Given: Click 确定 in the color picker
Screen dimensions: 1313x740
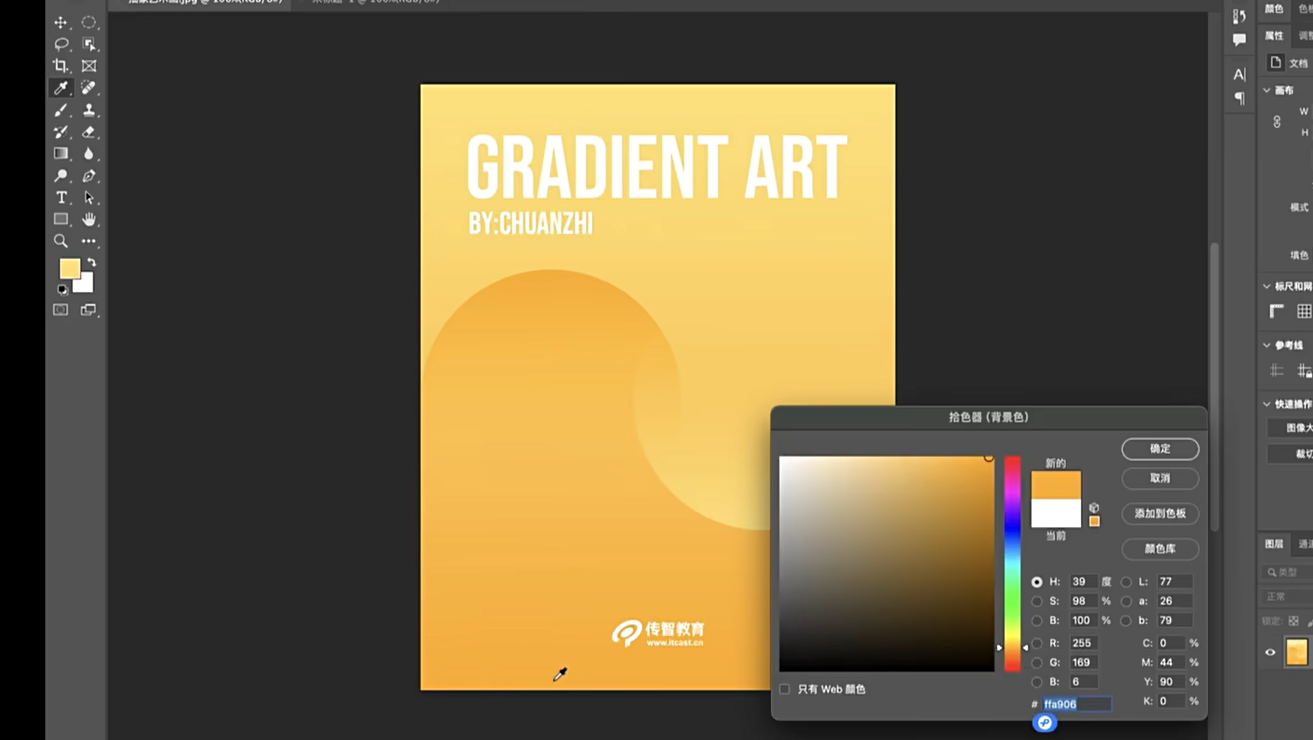Looking at the screenshot, I should click(x=1160, y=448).
